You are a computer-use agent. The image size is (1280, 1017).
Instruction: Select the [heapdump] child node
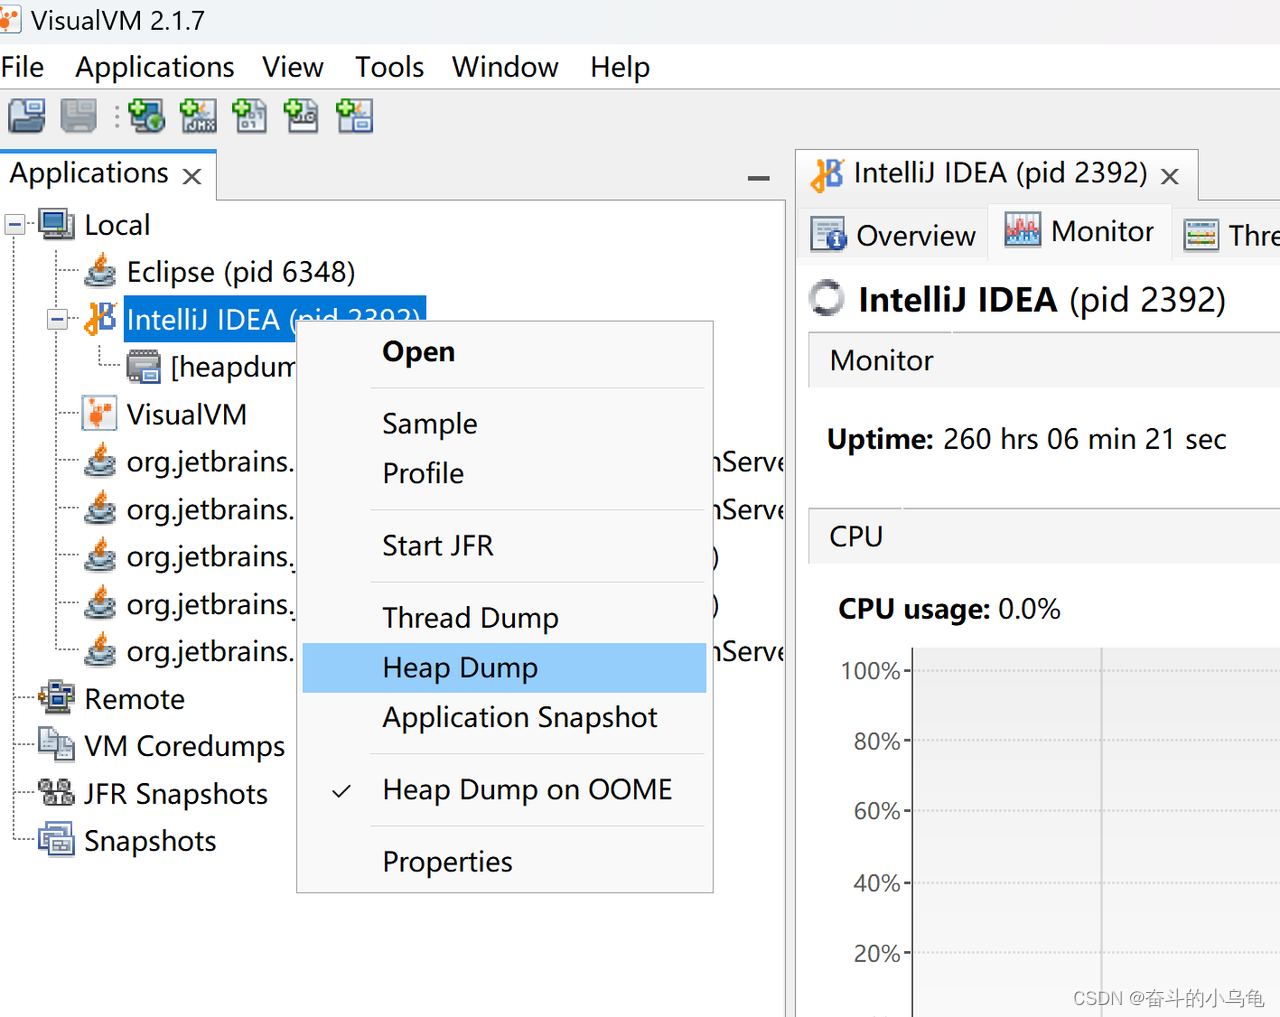click(233, 367)
